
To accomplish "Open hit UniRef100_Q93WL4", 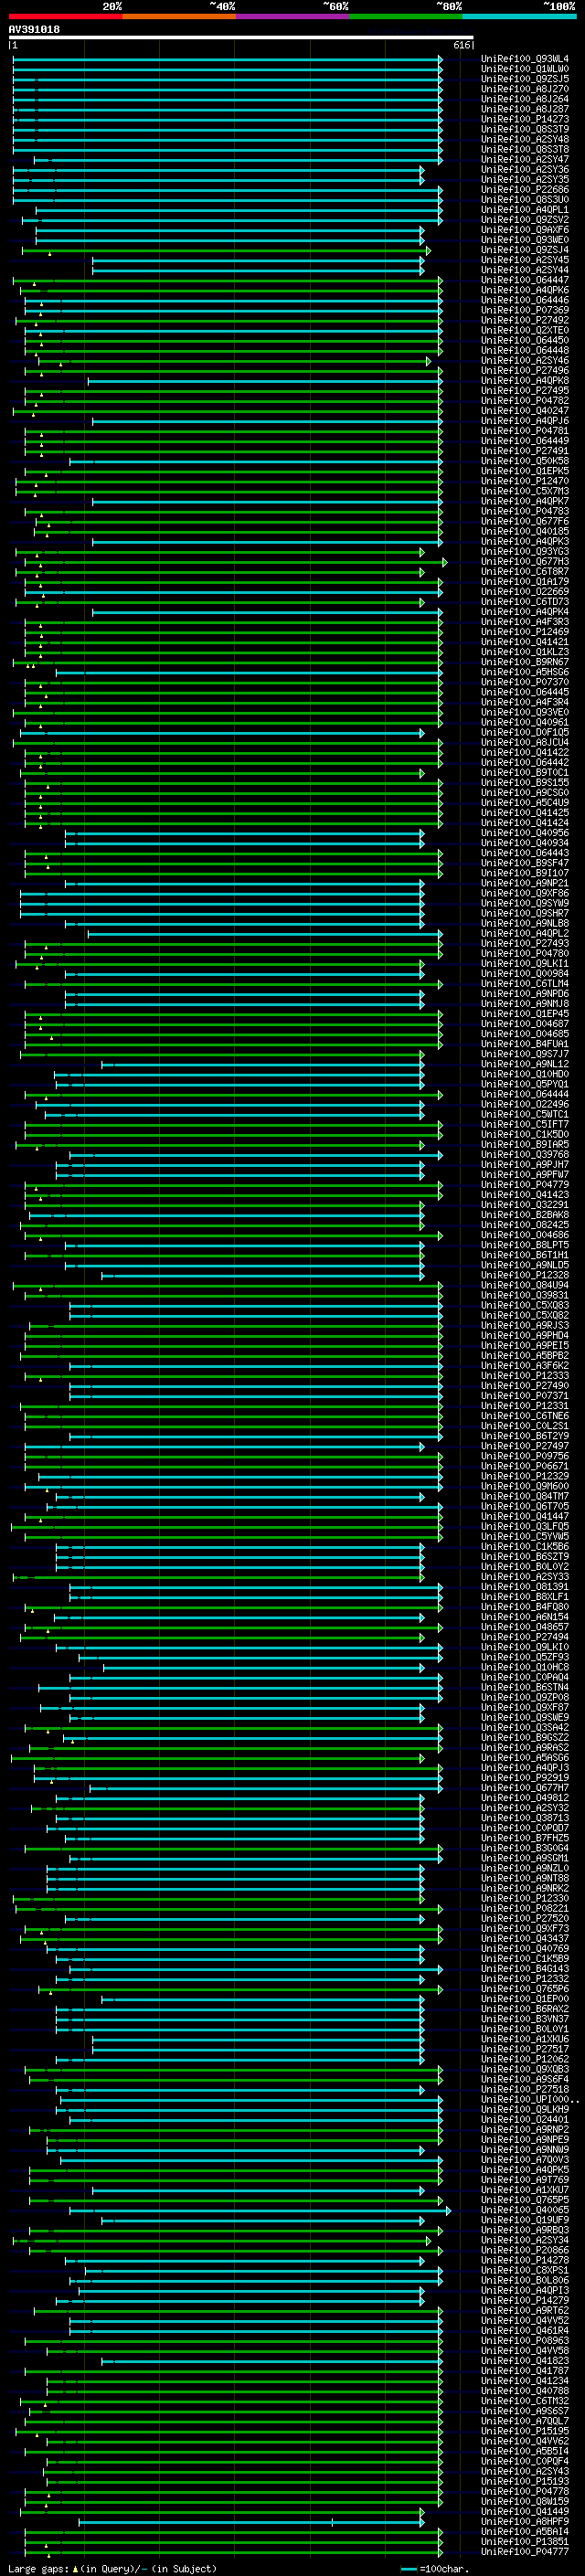I will pos(525,59).
